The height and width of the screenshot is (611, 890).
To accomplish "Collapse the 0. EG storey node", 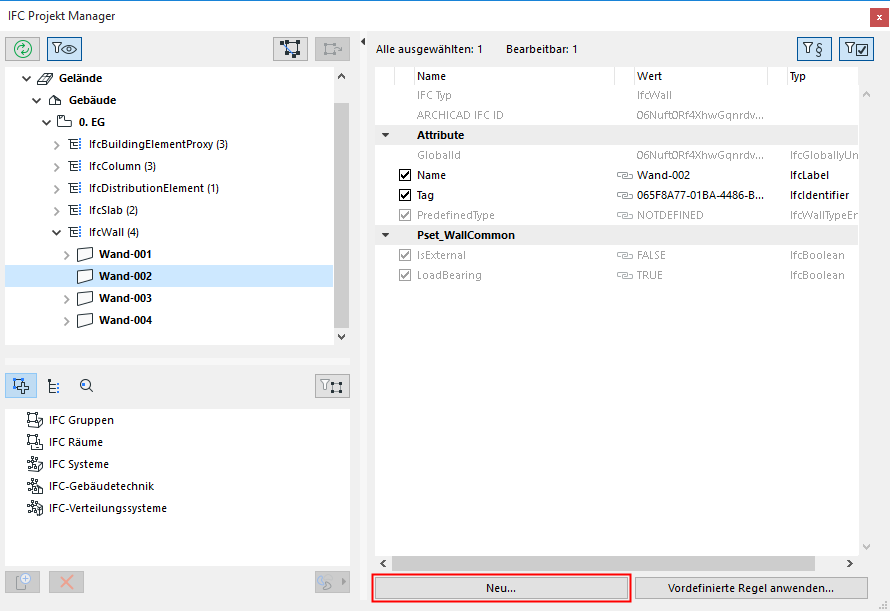I will pyautogui.click(x=47, y=123).
